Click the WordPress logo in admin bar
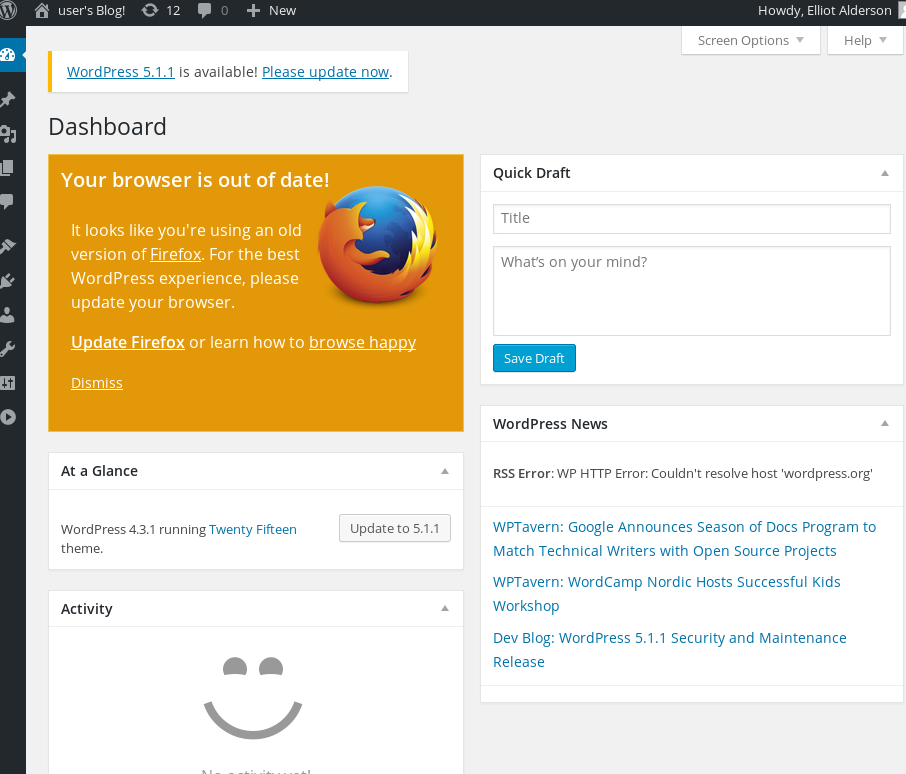This screenshot has width=906, height=774. pos(8,10)
